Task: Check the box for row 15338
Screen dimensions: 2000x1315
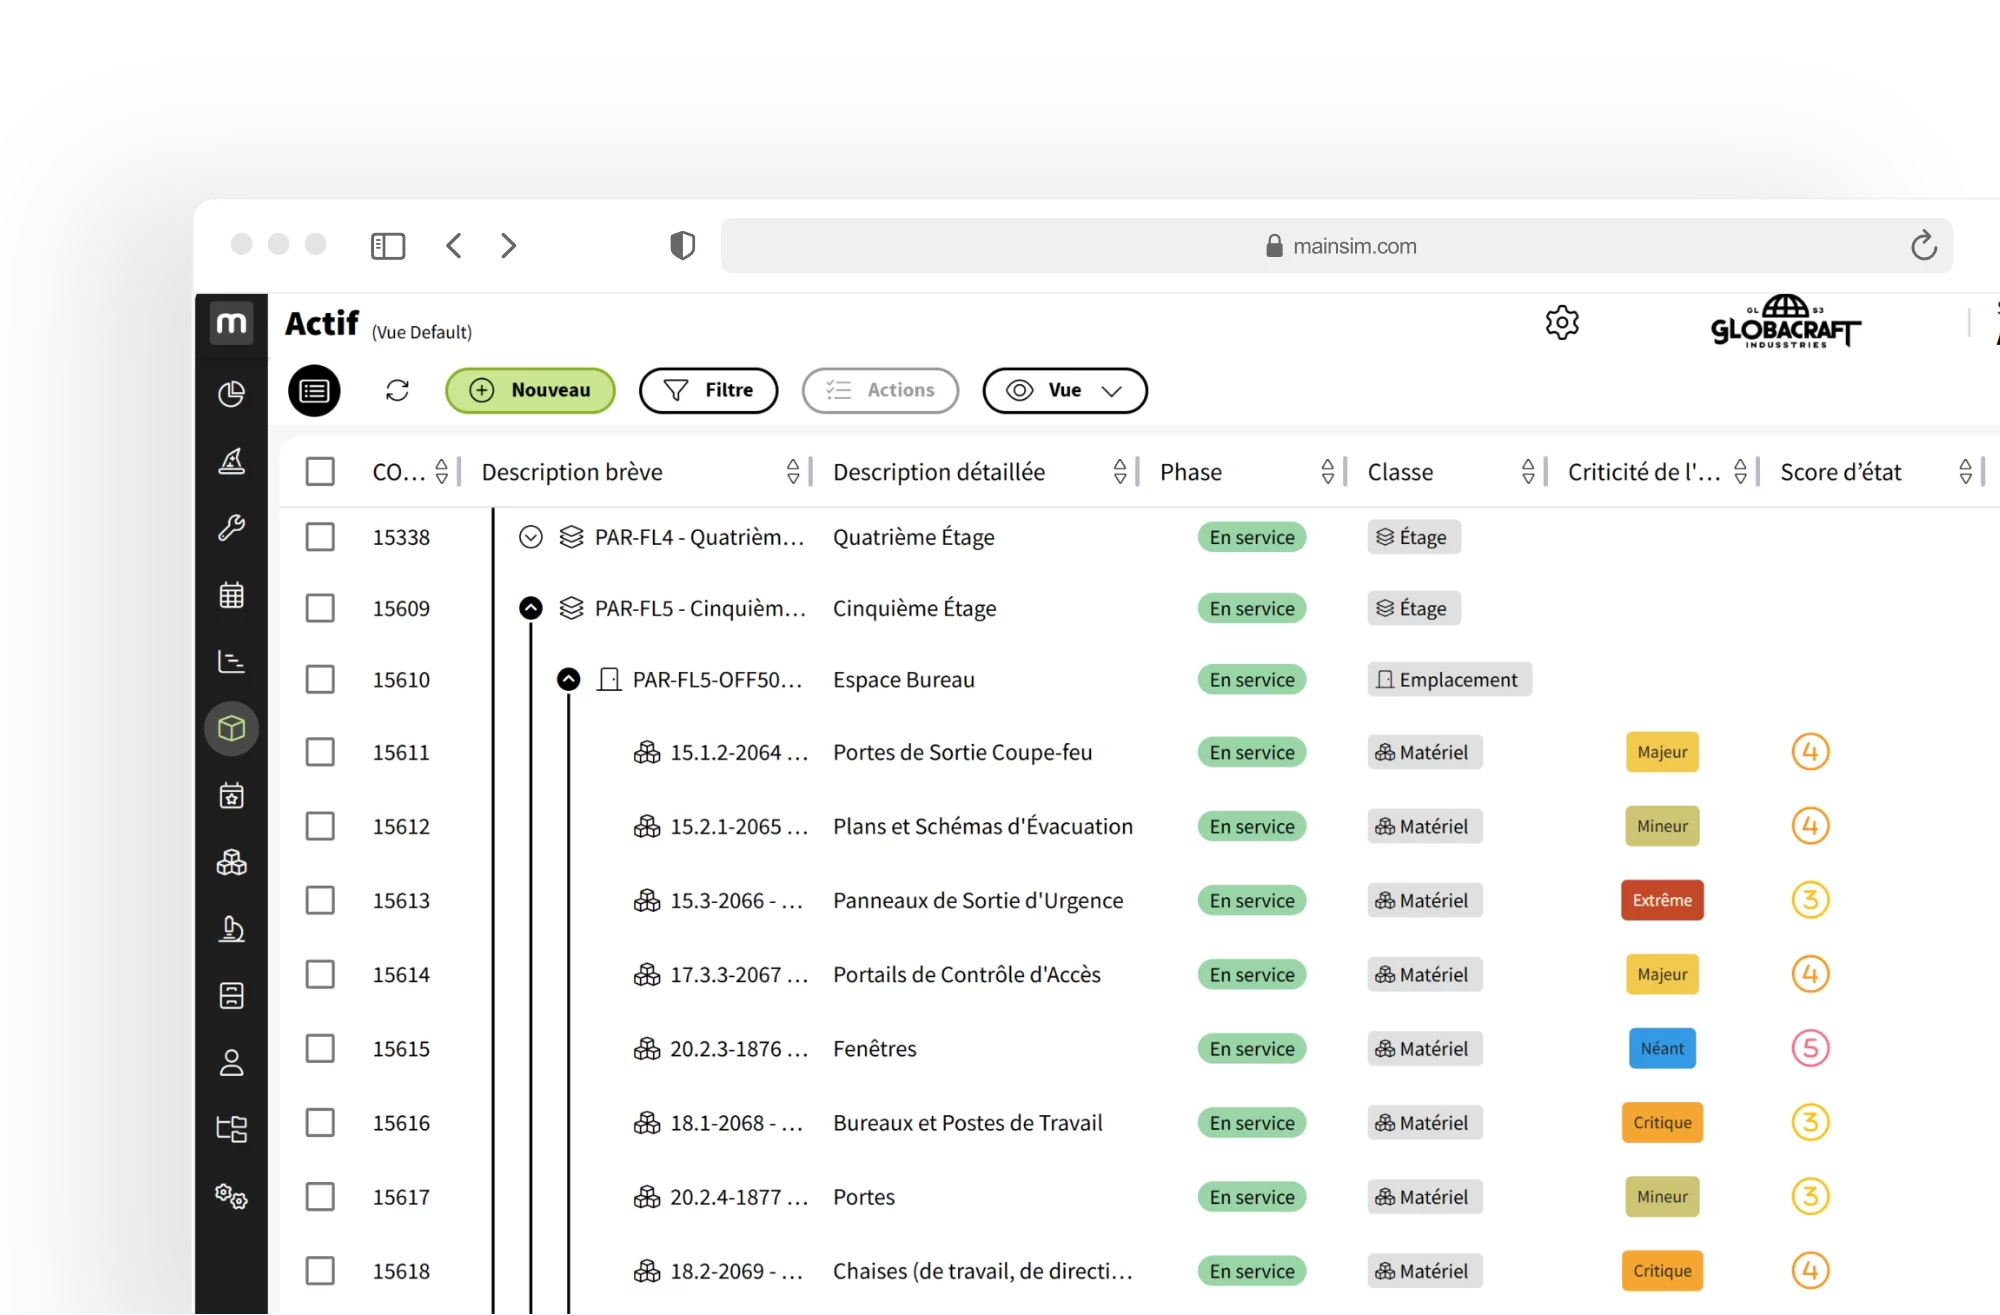Action: (320, 537)
